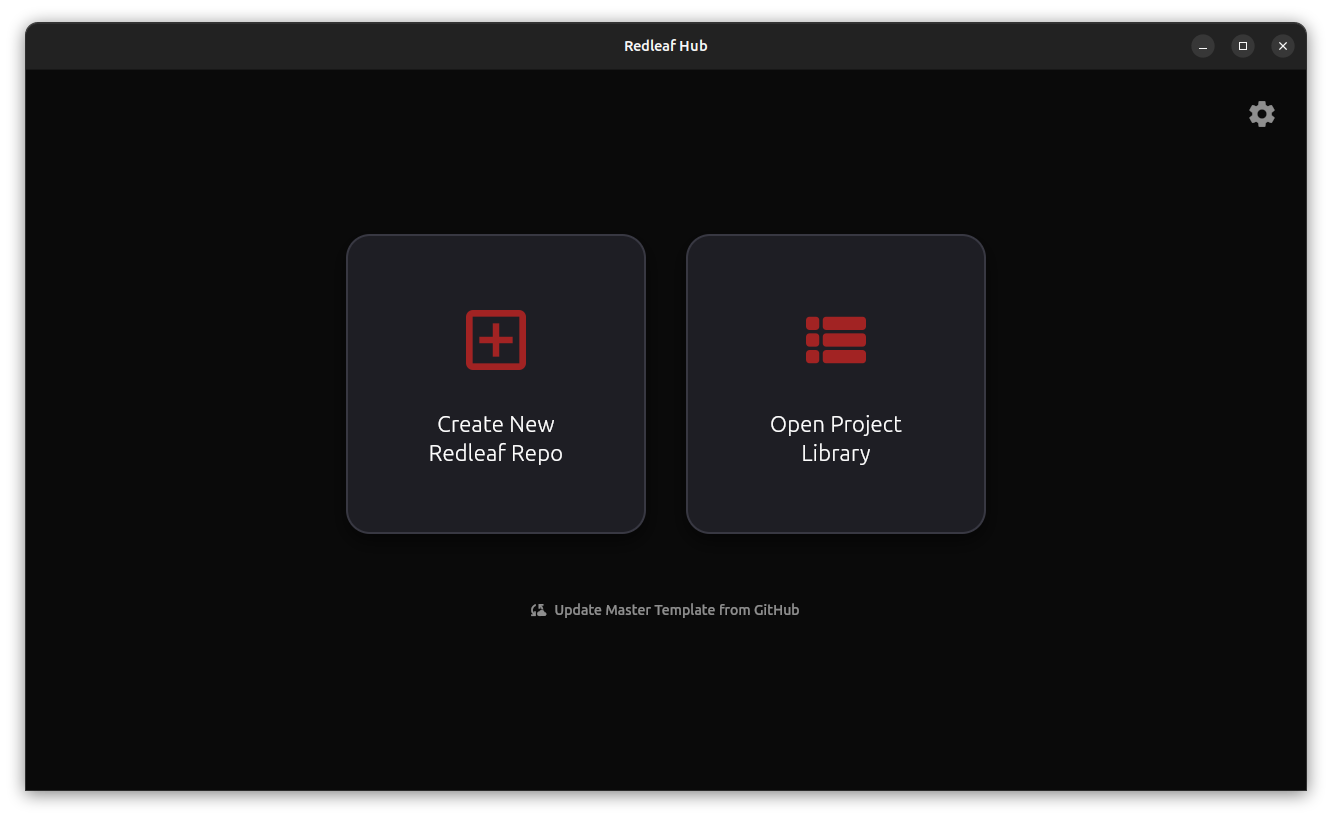
Task: Click the words "Master Template" in bottom link
Action: point(660,610)
